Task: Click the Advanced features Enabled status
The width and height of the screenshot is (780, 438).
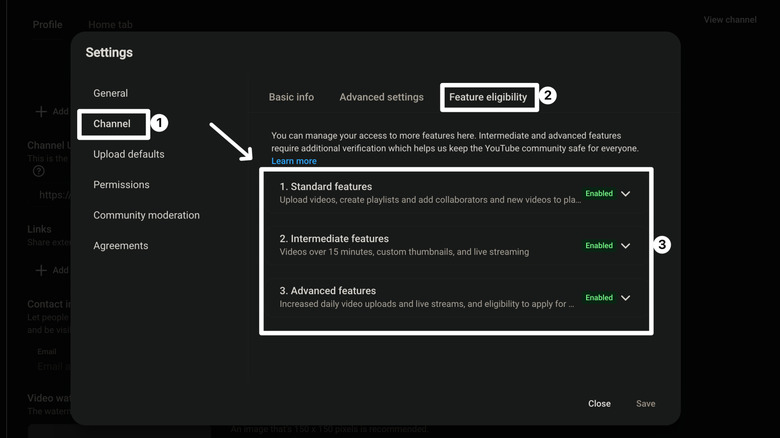Action: [x=599, y=298]
